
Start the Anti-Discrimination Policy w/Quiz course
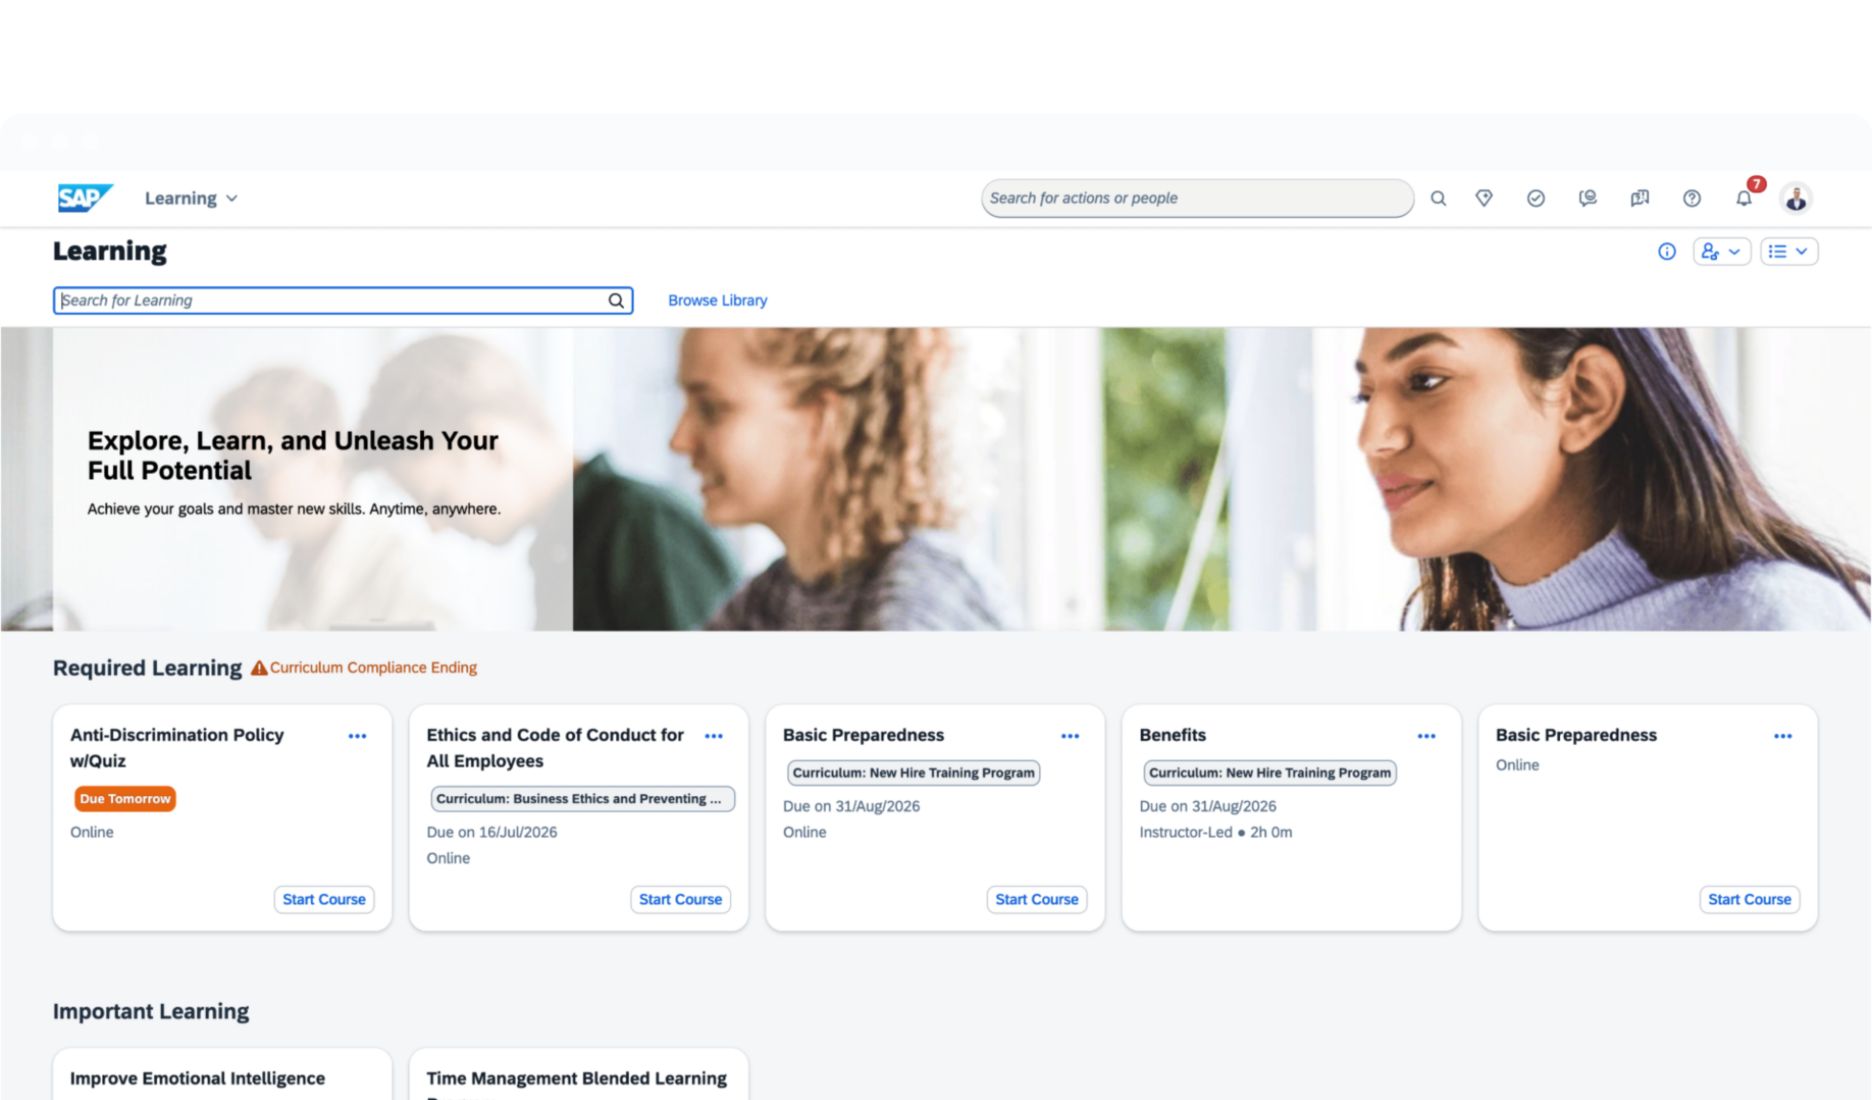pyautogui.click(x=324, y=900)
